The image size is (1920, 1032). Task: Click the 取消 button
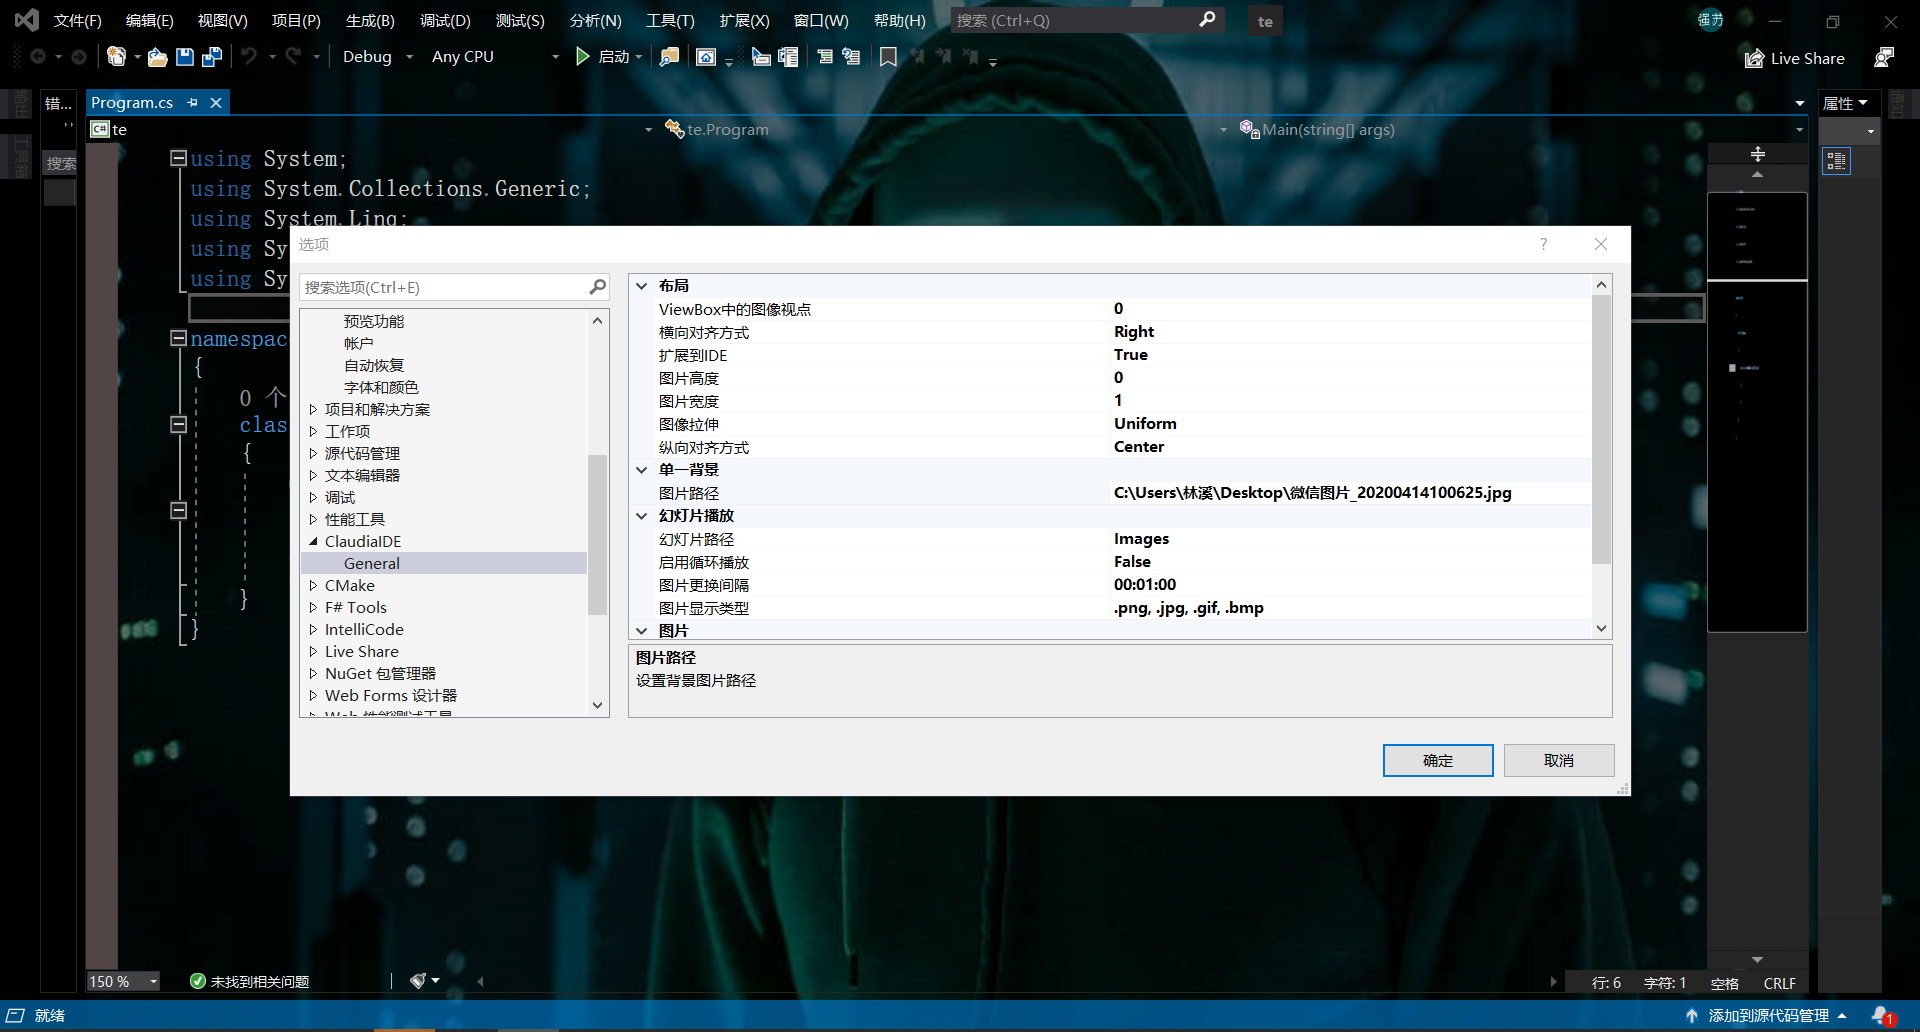(1558, 760)
